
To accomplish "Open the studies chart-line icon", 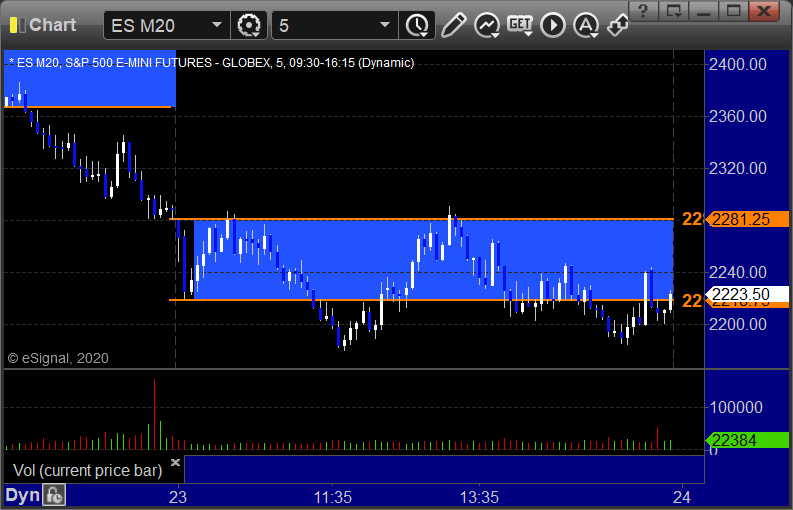I will 487,25.
